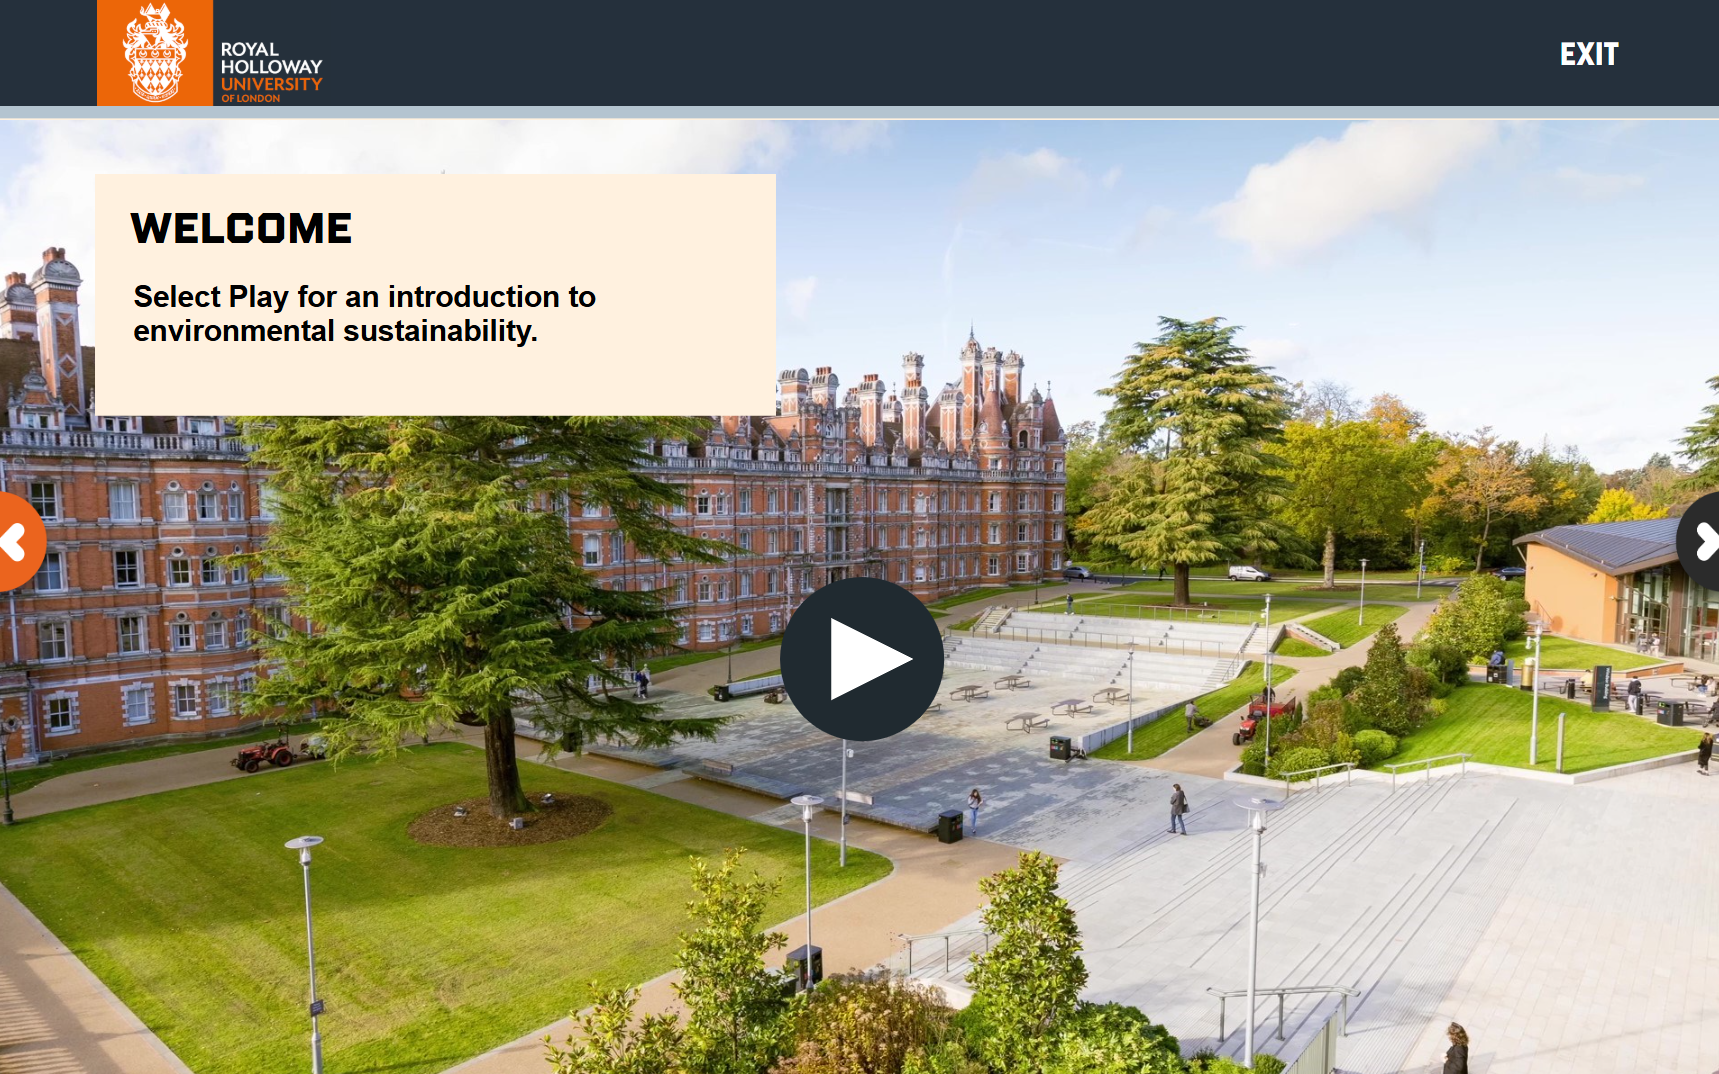Start playback of the environmental sustainability introduction
Screen dimensions: 1719x1074
tap(862, 657)
